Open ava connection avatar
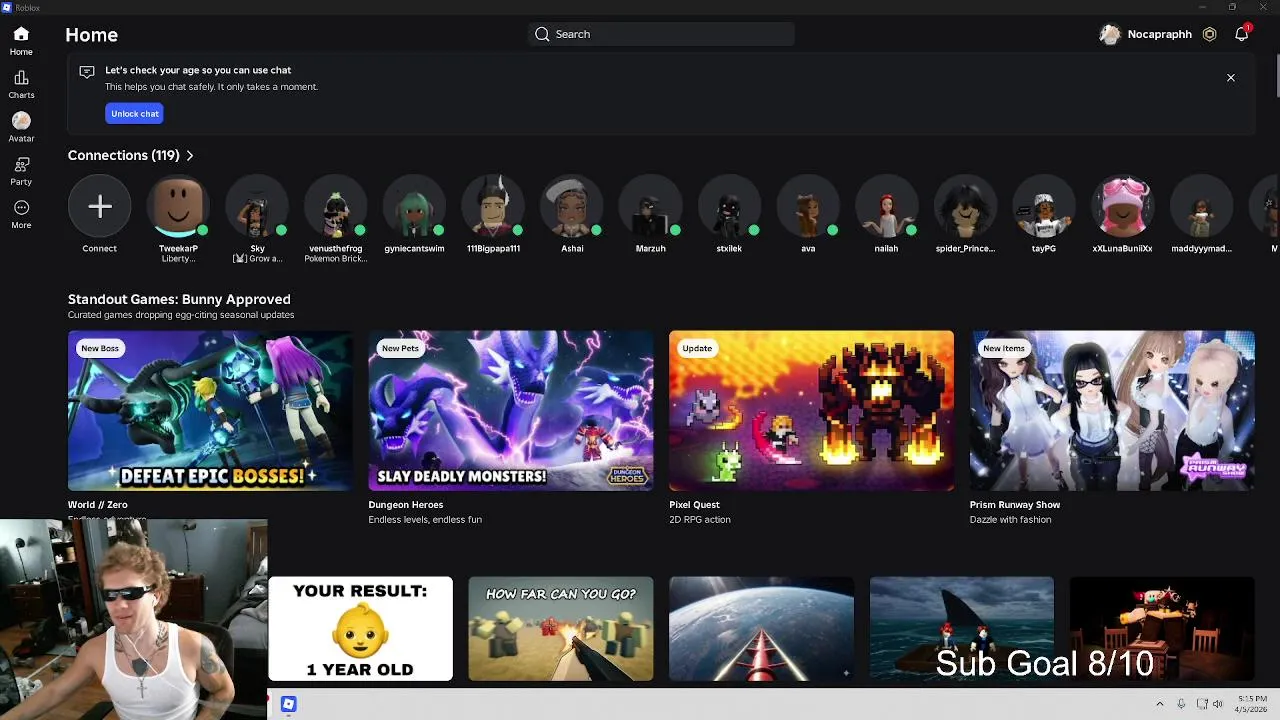The width and height of the screenshot is (1280, 720). [808, 206]
